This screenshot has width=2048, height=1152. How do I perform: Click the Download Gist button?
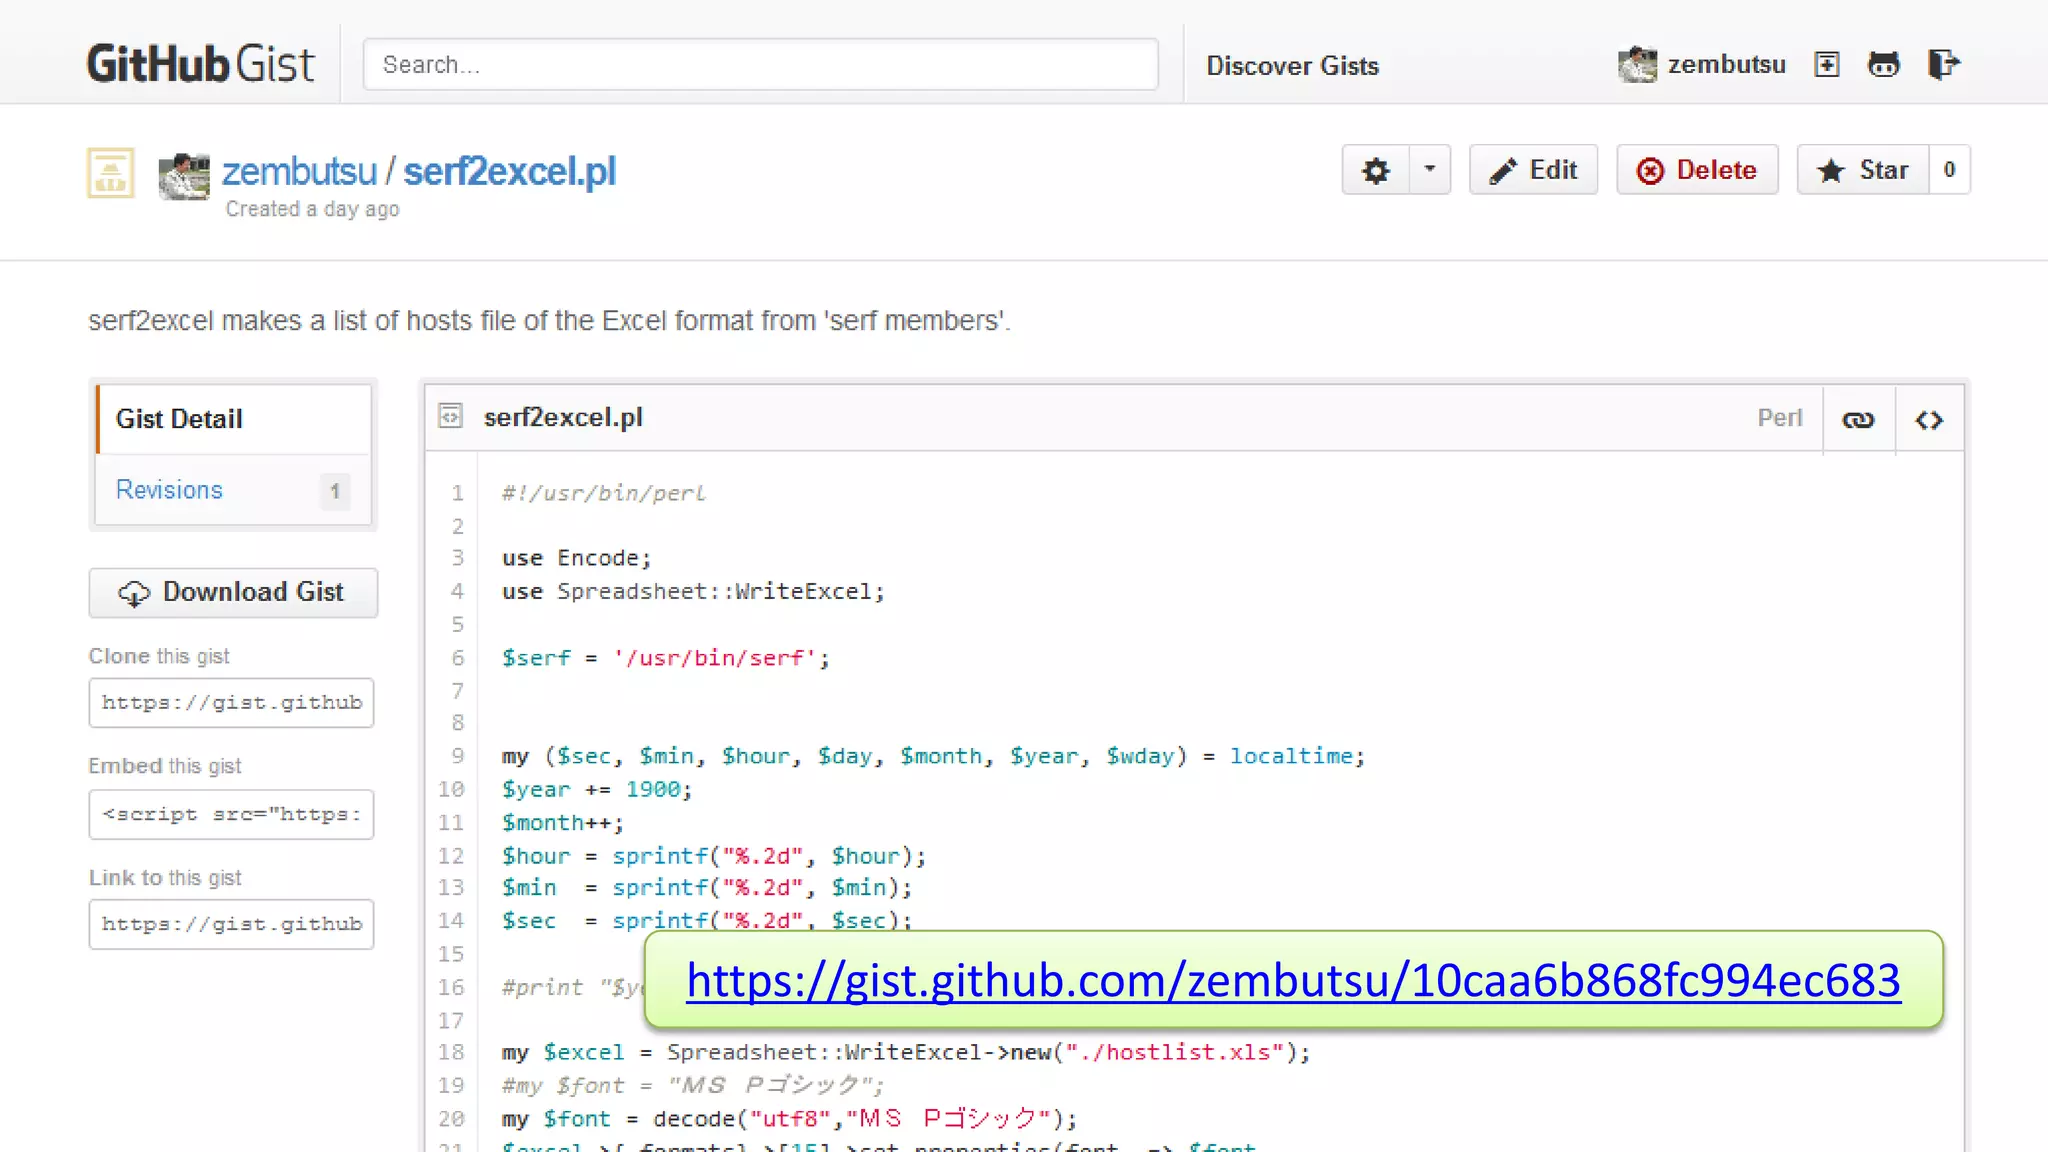tap(233, 592)
